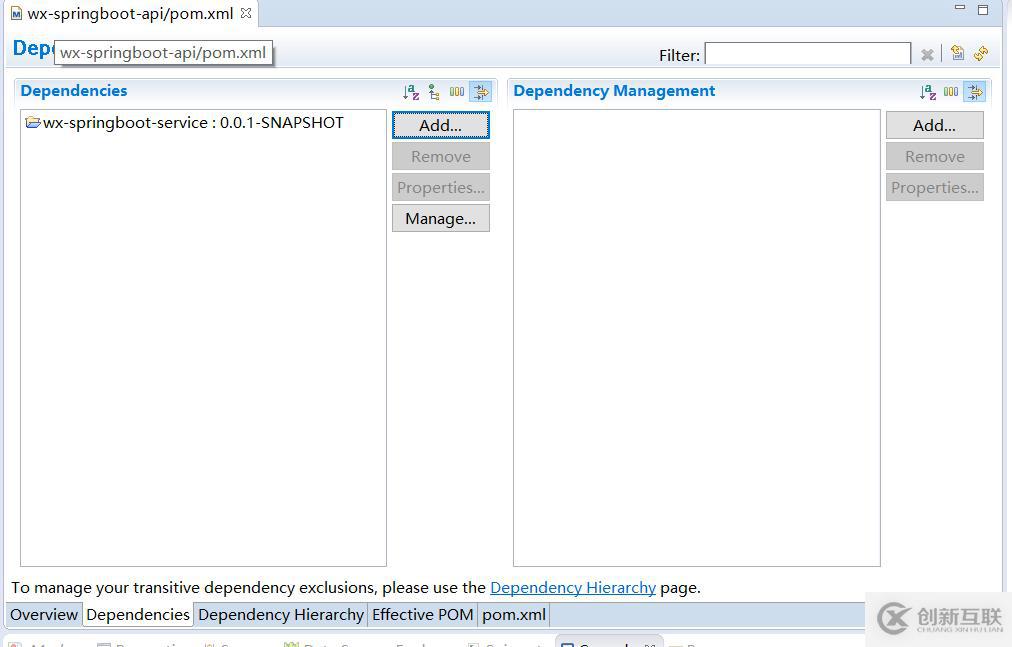This screenshot has height=647, width=1012.
Task: Click Manage... button
Action: (x=441, y=218)
